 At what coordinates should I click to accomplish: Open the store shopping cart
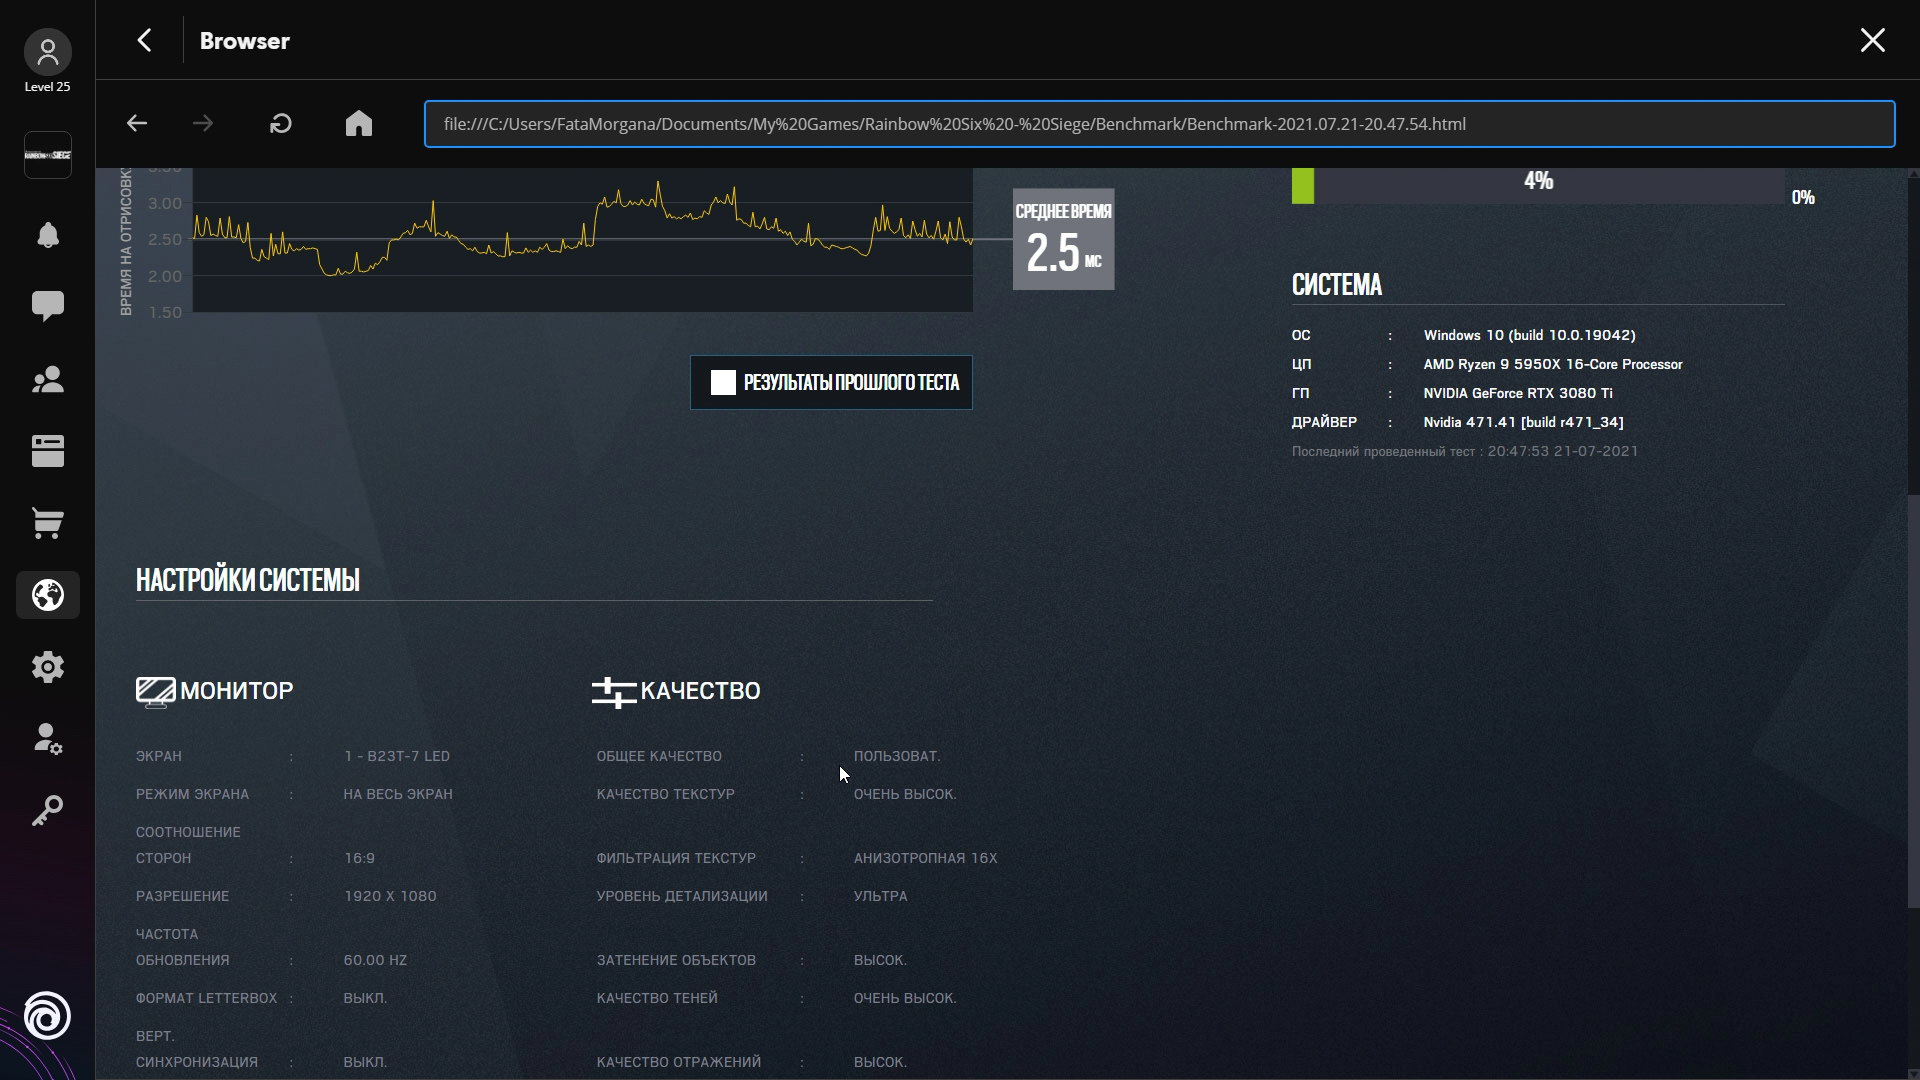pos(47,523)
